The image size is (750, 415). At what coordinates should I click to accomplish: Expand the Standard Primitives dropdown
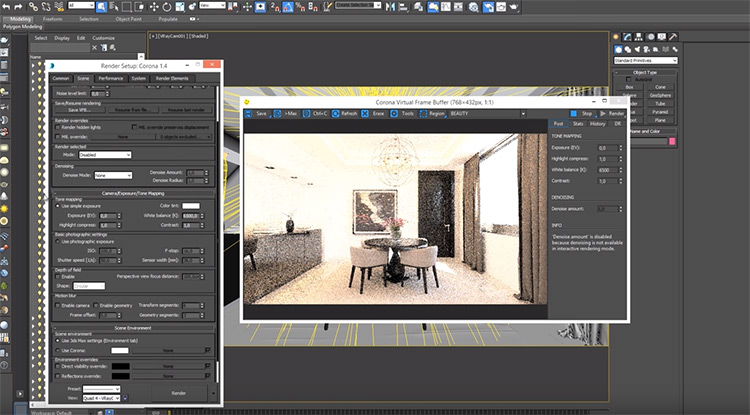coord(644,60)
